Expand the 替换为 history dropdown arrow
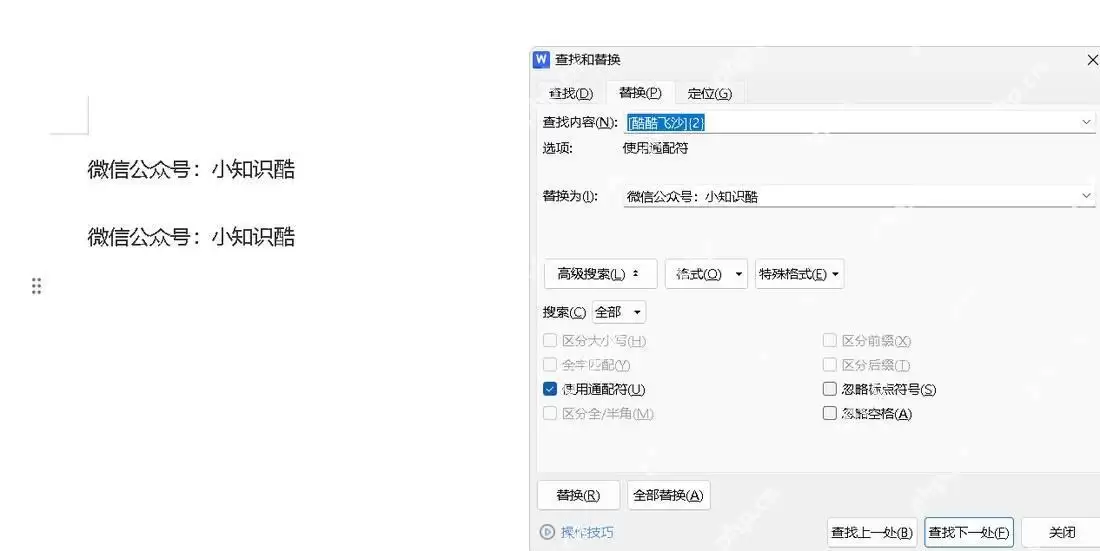1100x551 pixels. coord(1087,196)
